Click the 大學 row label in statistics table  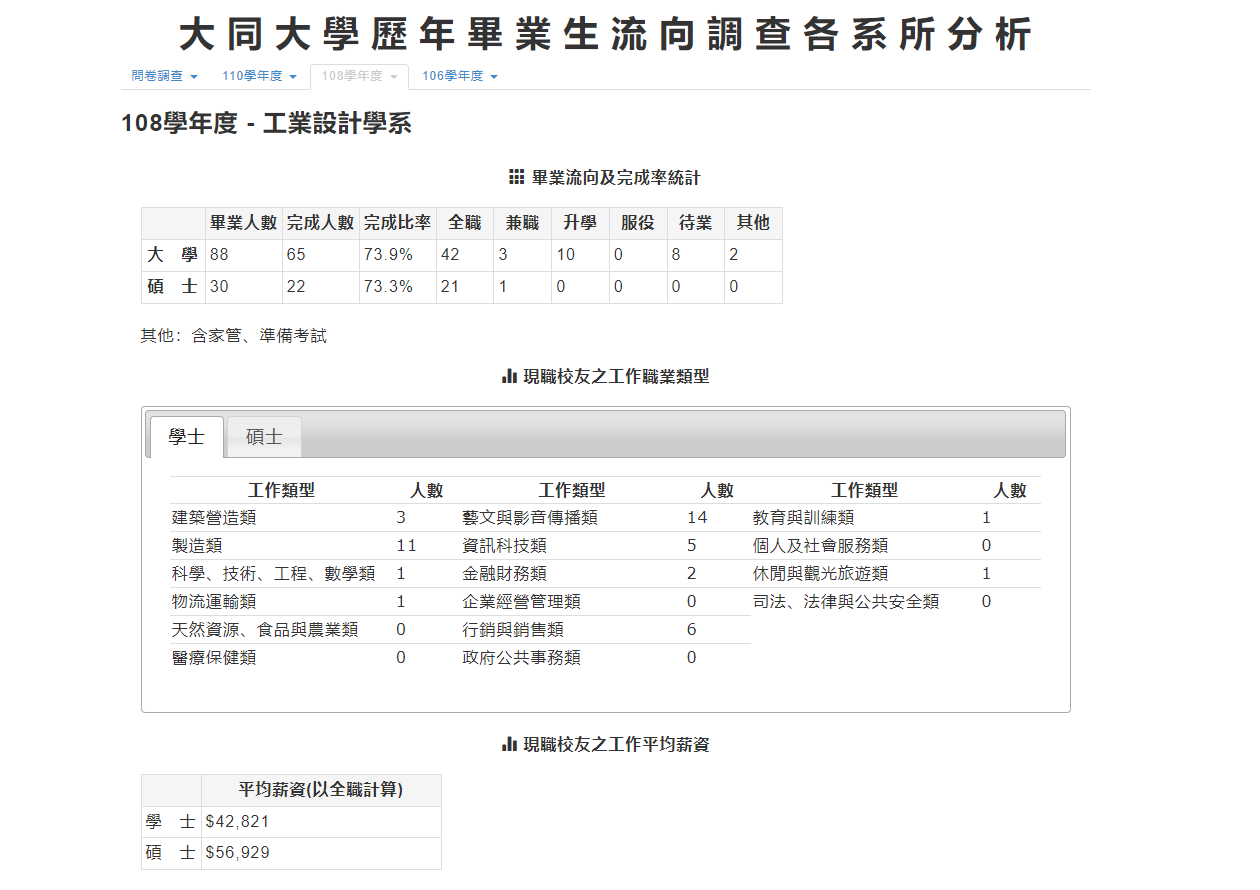pos(173,255)
